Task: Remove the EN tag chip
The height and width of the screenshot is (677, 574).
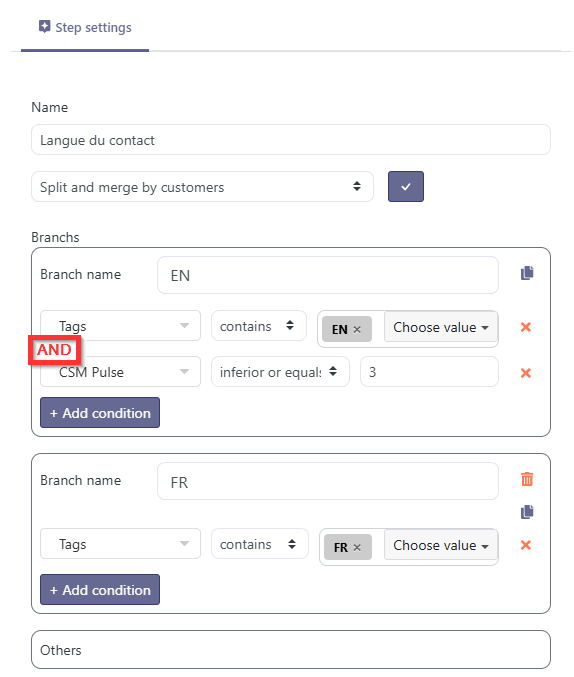Action: pos(357,329)
